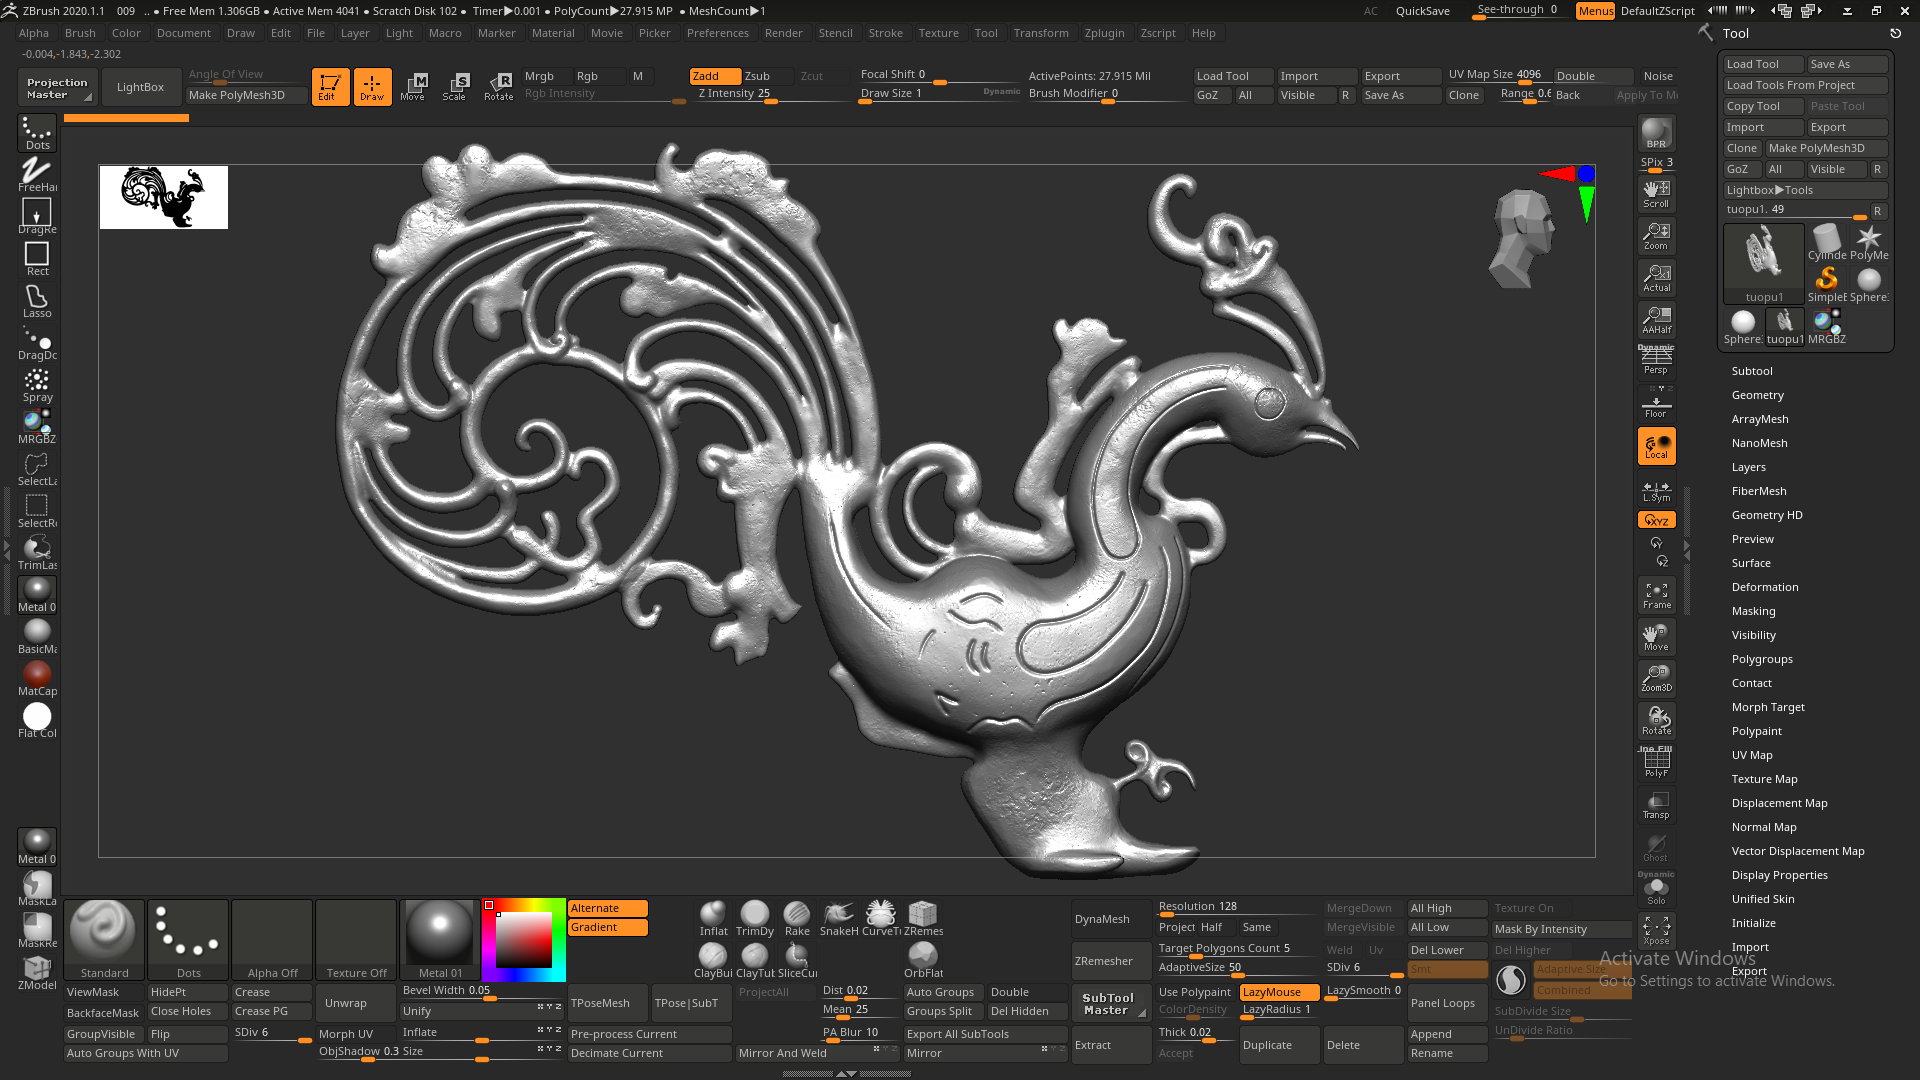Select the Scale transform tool

coord(455,86)
